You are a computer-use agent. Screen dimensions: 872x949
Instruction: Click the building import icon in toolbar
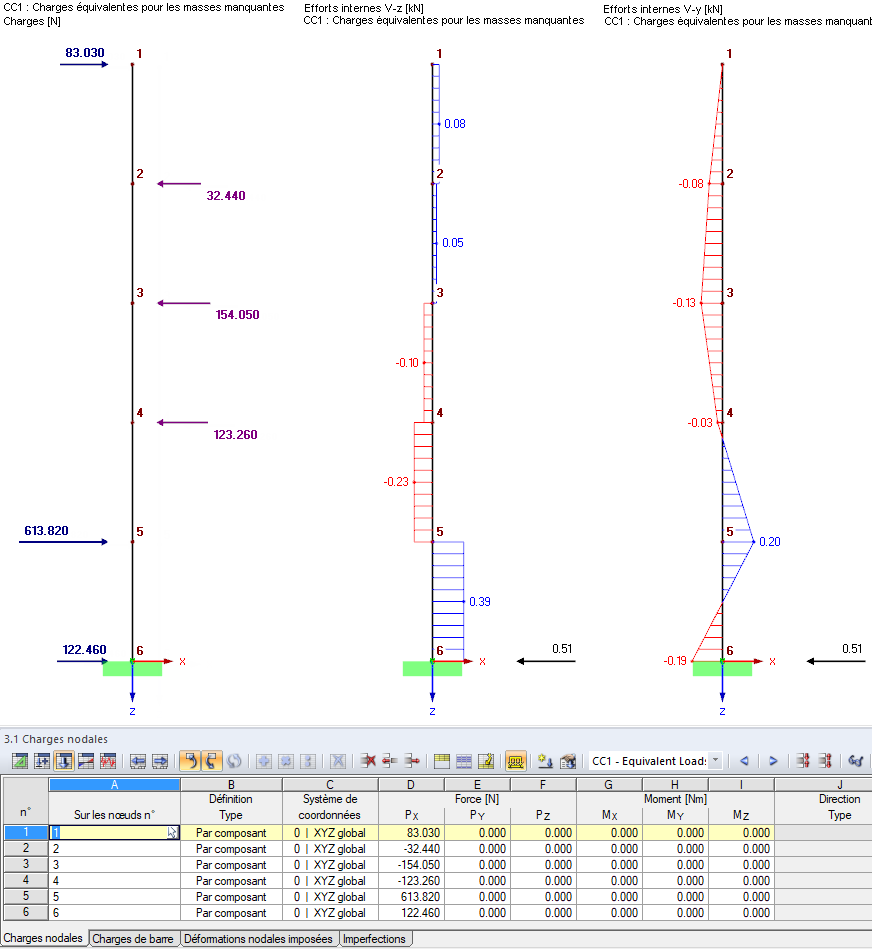[568, 761]
